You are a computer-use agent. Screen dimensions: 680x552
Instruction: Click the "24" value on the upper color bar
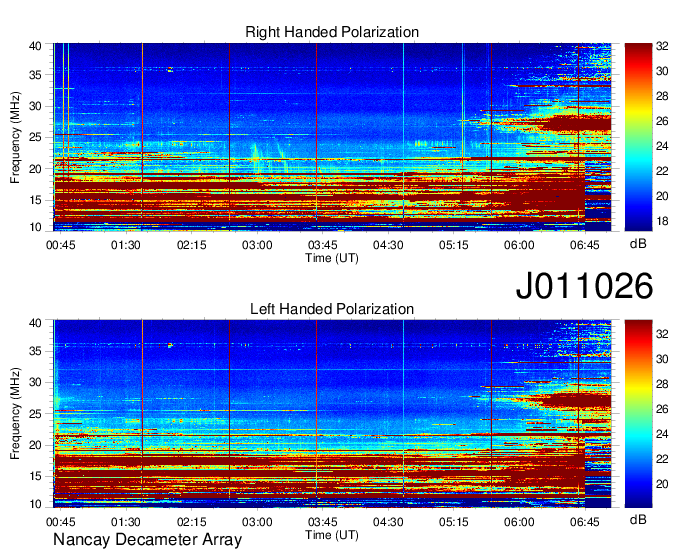pos(662,146)
